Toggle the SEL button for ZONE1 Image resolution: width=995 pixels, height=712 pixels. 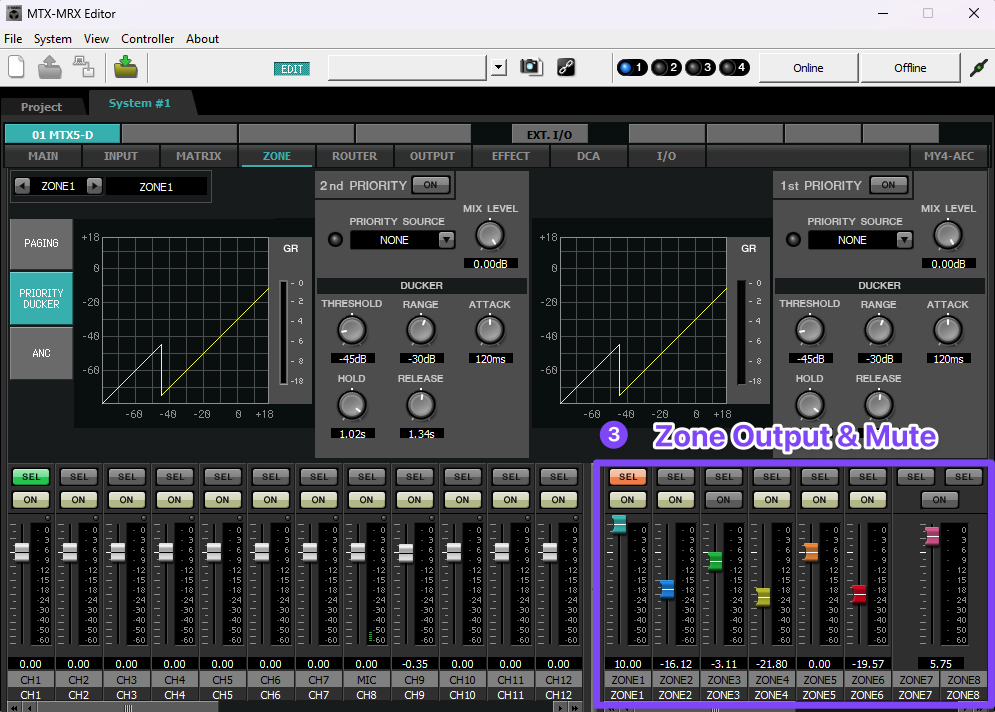(x=628, y=477)
